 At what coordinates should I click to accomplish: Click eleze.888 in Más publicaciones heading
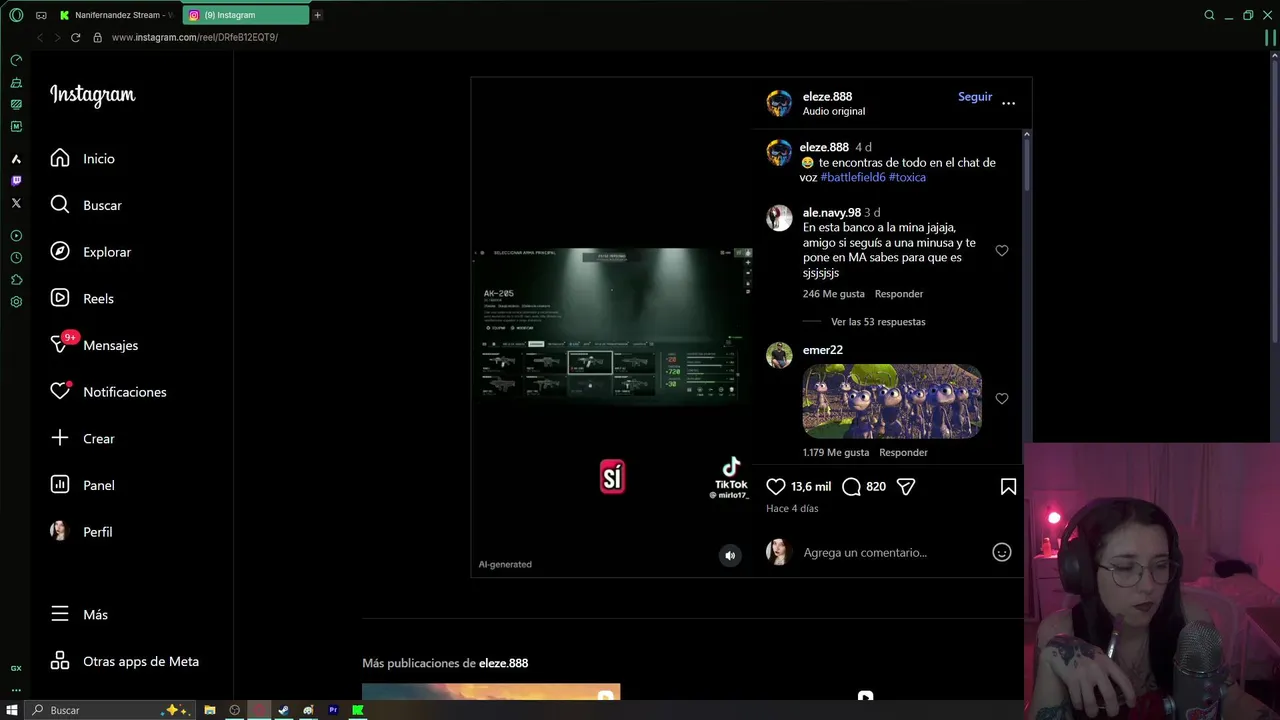pos(503,663)
